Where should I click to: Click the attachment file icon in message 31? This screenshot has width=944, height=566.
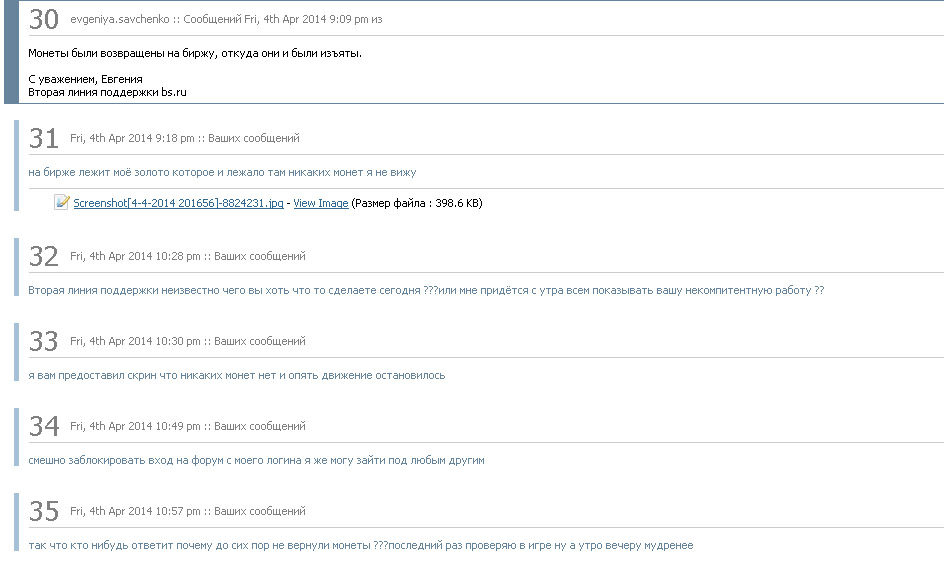[x=61, y=202]
